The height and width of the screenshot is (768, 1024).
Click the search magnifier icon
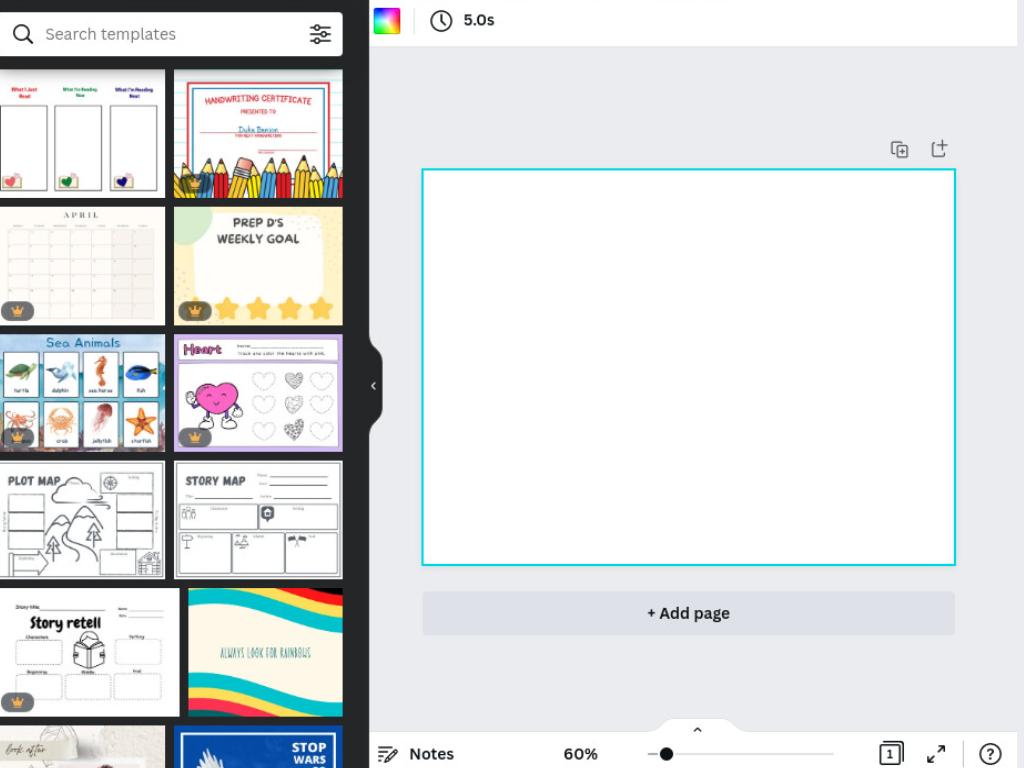pyautogui.click(x=23, y=34)
